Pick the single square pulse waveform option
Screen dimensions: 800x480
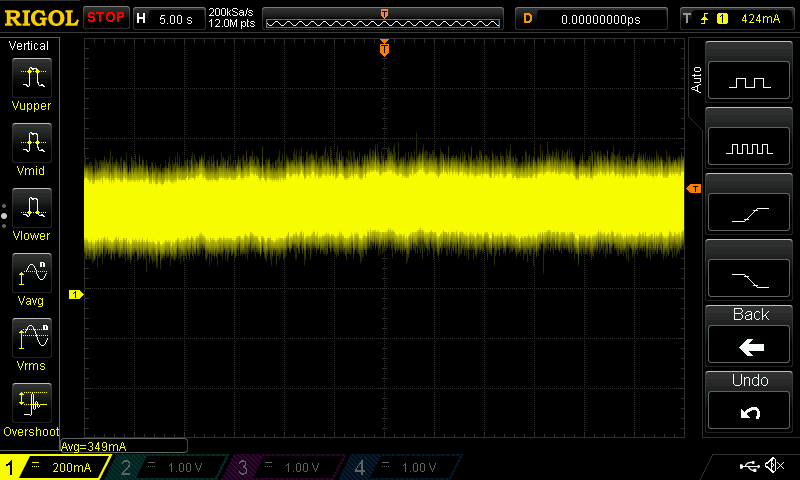[750, 82]
